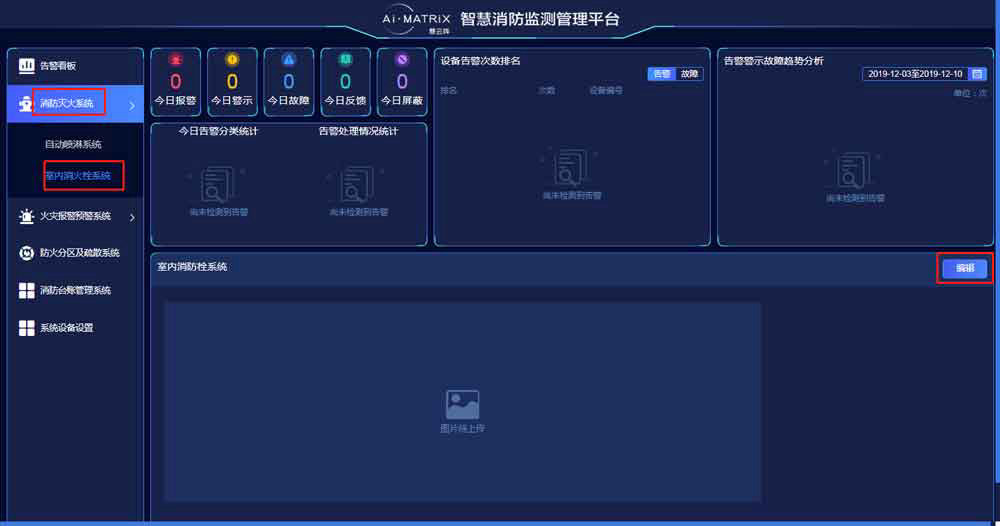
Task: Click the no-data icon under 今日告警分类统计
Action: click(218, 184)
